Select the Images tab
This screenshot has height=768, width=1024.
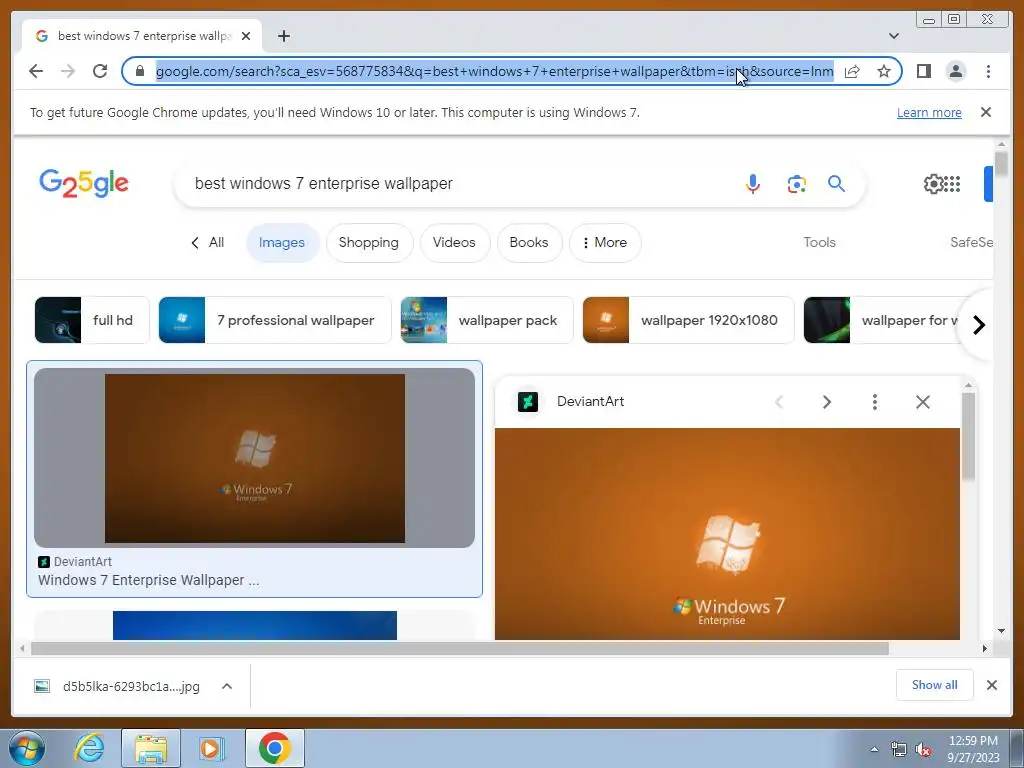click(x=281, y=242)
